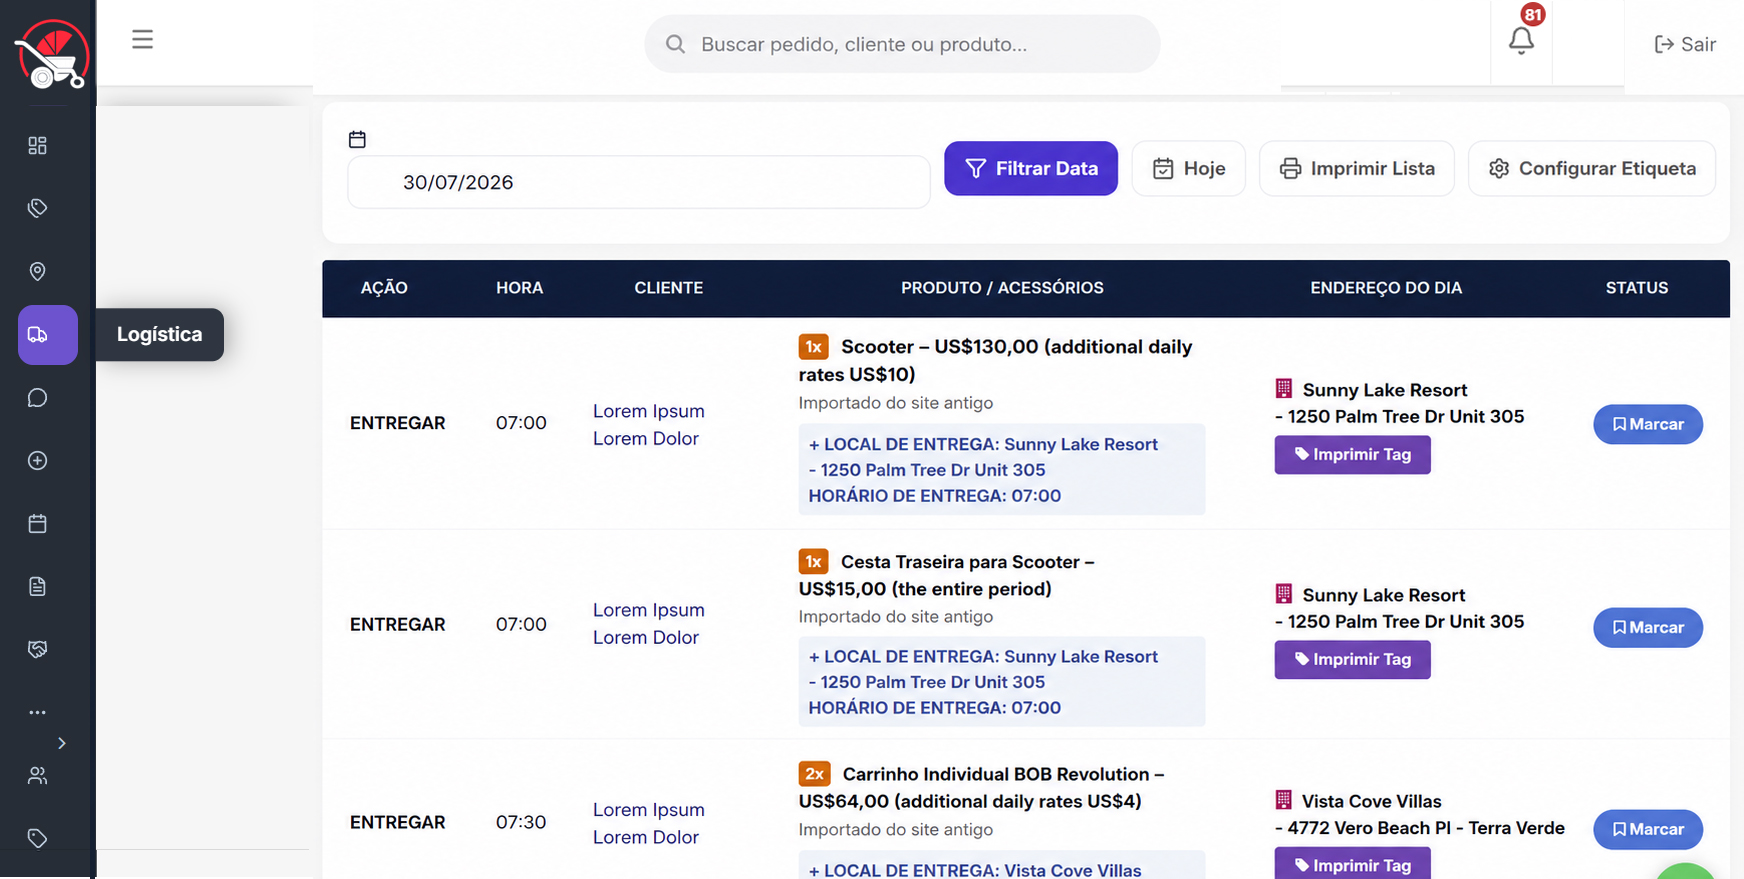Screen dimensions: 1744x879
Task: Click the 07:30 time cell
Action: [521, 822]
